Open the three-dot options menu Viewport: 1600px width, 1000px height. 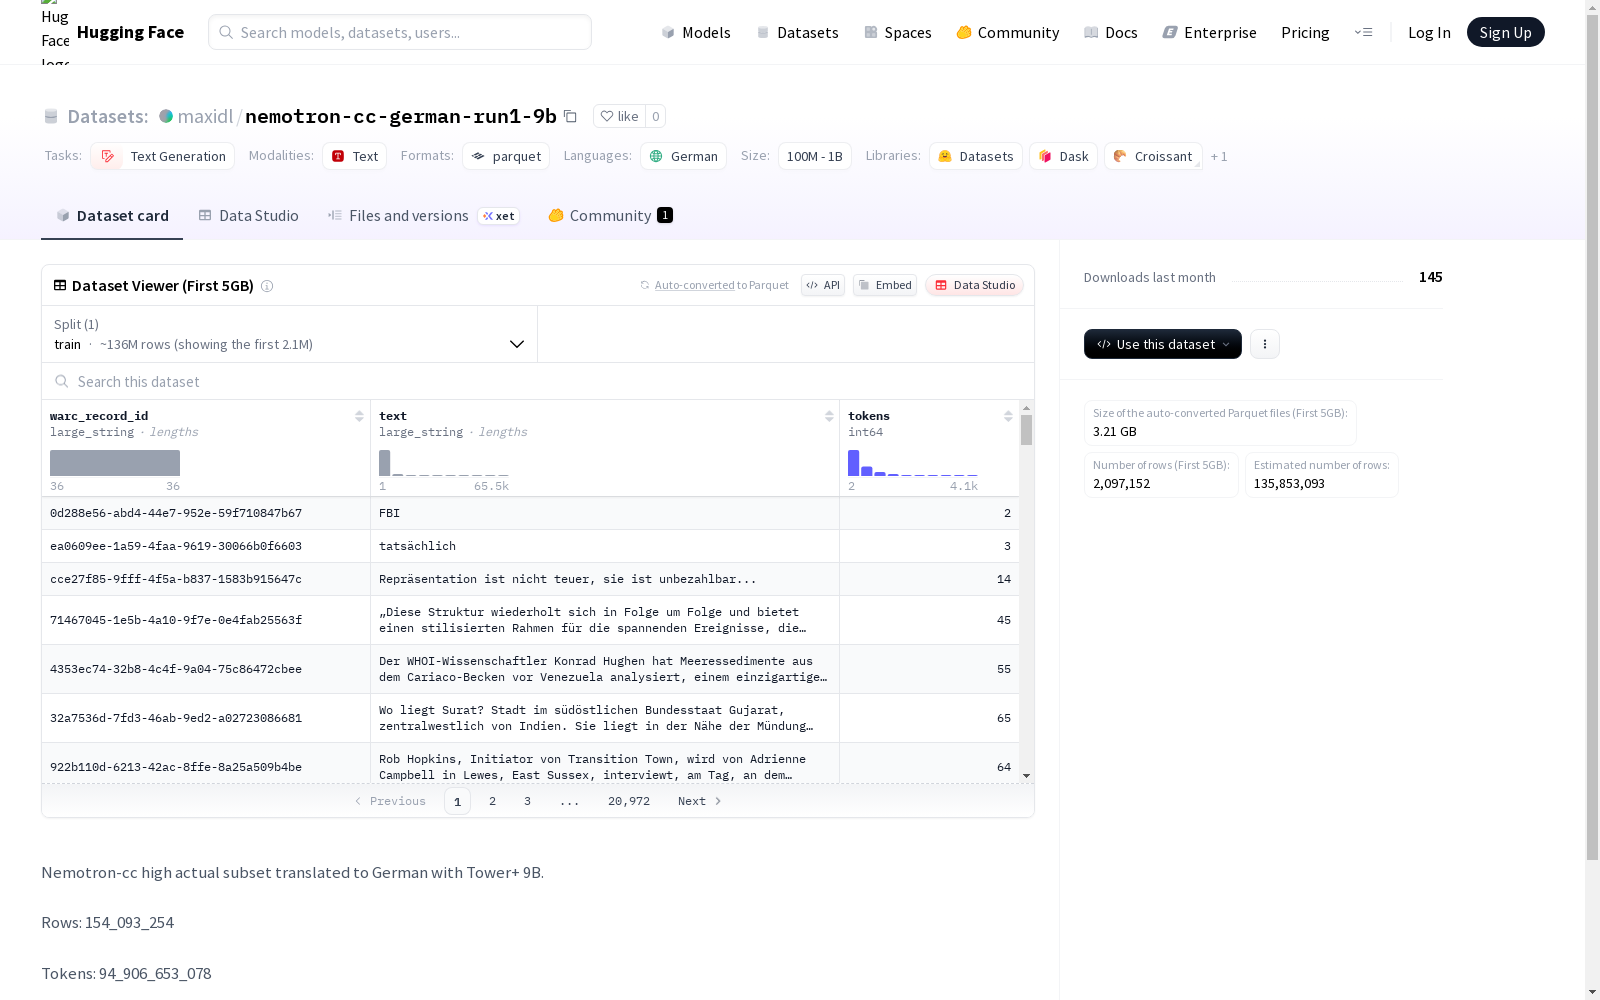tap(1265, 344)
